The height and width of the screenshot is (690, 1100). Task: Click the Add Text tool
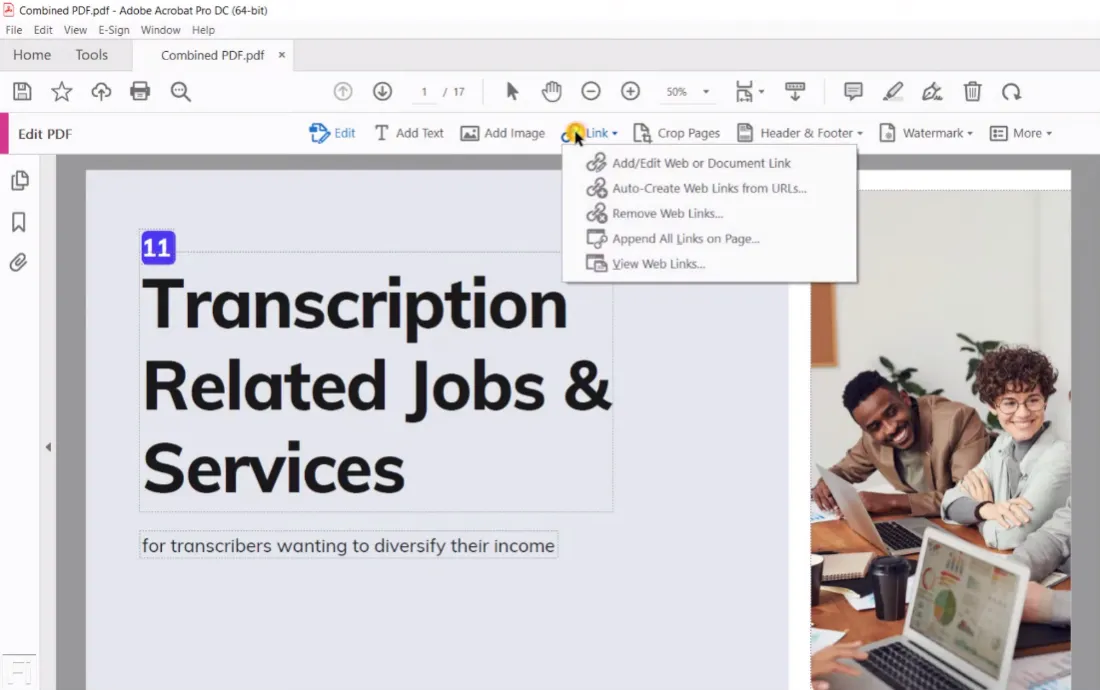tap(409, 133)
